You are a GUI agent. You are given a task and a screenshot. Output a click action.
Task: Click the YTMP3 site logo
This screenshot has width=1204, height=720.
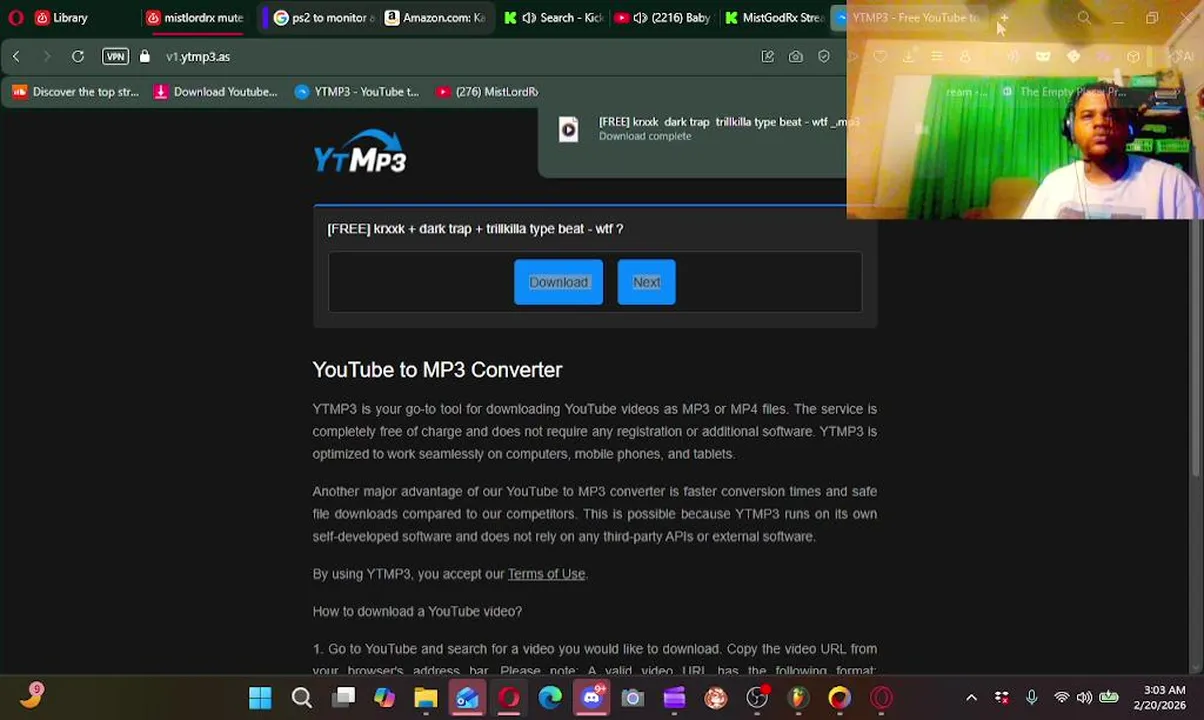pos(360,152)
